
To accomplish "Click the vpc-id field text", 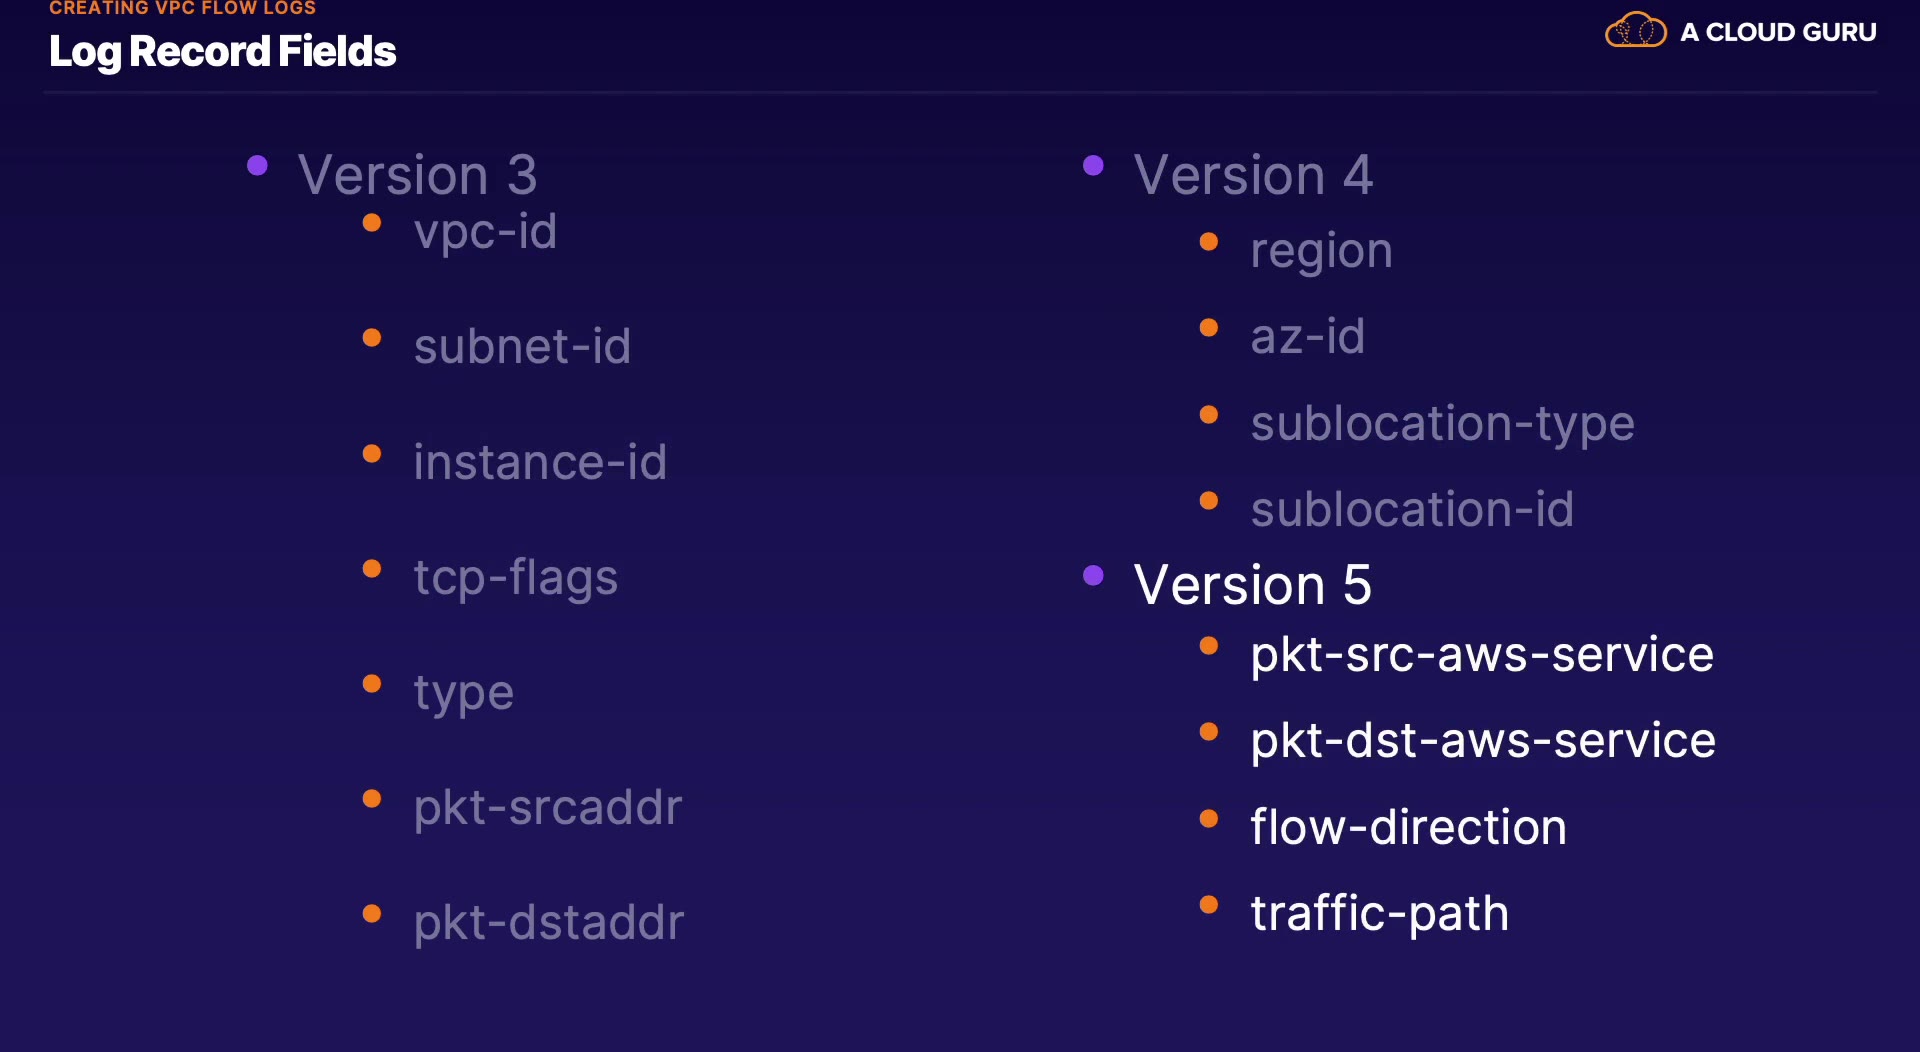I will (x=485, y=232).
